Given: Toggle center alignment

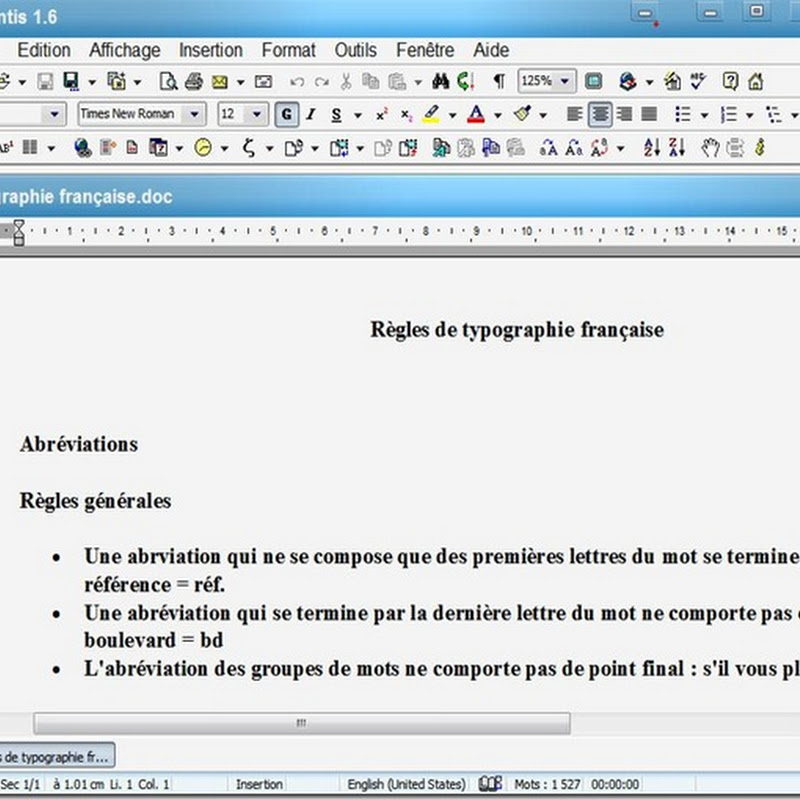Looking at the screenshot, I should click(600, 114).
